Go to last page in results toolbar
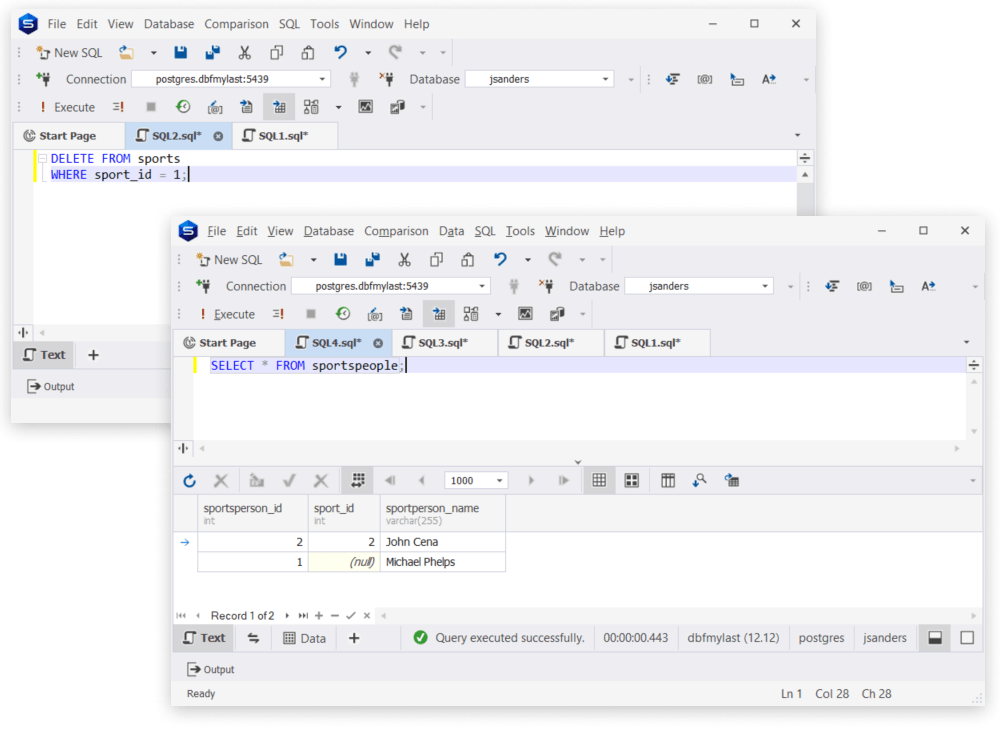This screenshot has width=1000, height=729. tap(563, 481)
